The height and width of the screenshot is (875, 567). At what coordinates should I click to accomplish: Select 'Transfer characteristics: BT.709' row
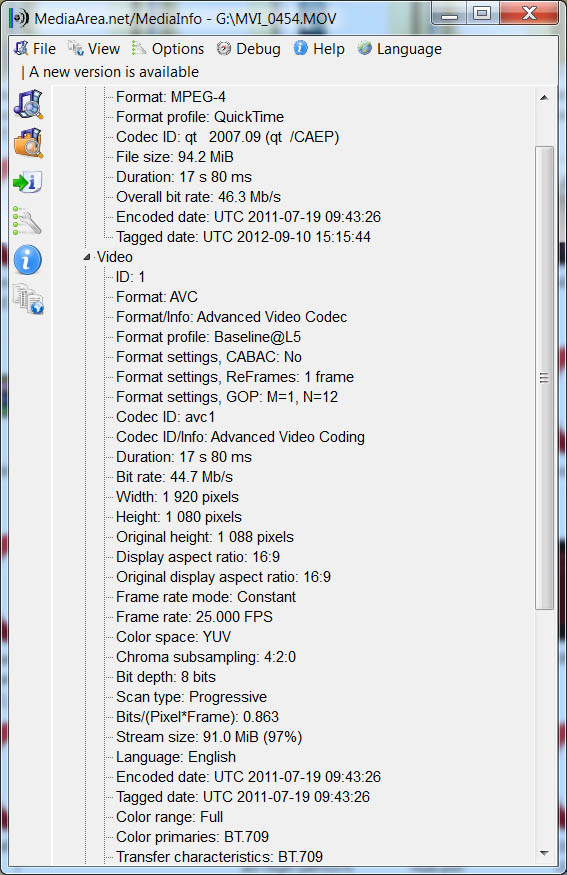(x=219, y=857)
